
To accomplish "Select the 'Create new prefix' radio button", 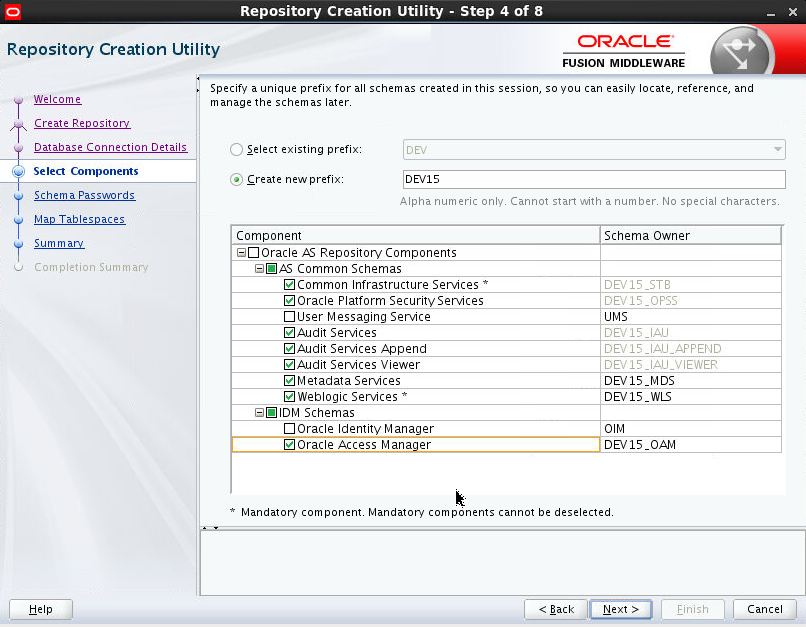I will click(x=236, y=179).
